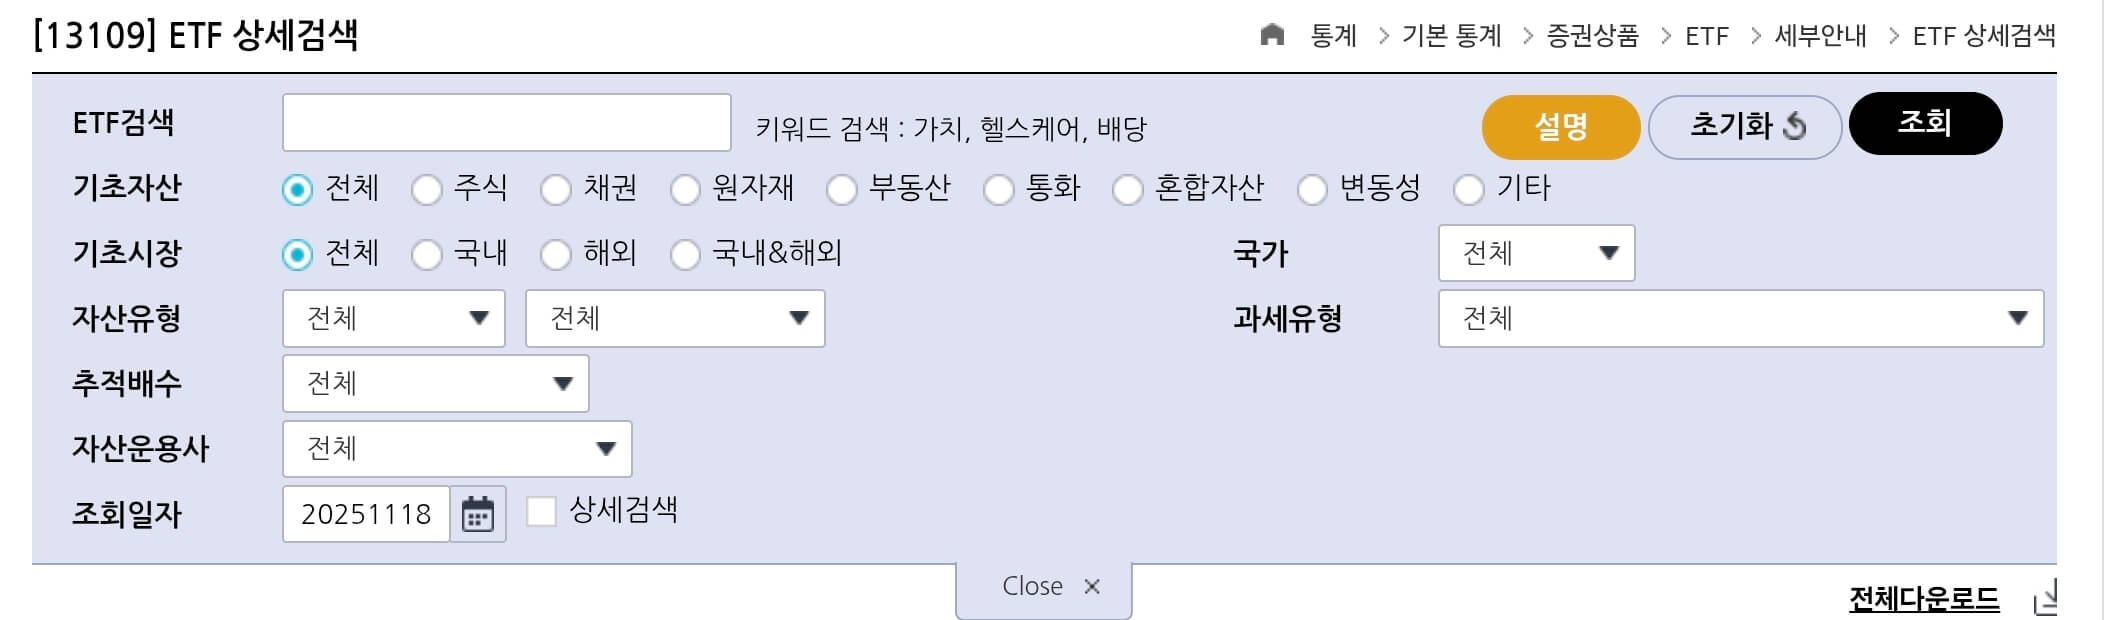The height and width of the screenshot is (620, 2104).
Task: Click the X icon on Close tab
Action: (1092, 587)
